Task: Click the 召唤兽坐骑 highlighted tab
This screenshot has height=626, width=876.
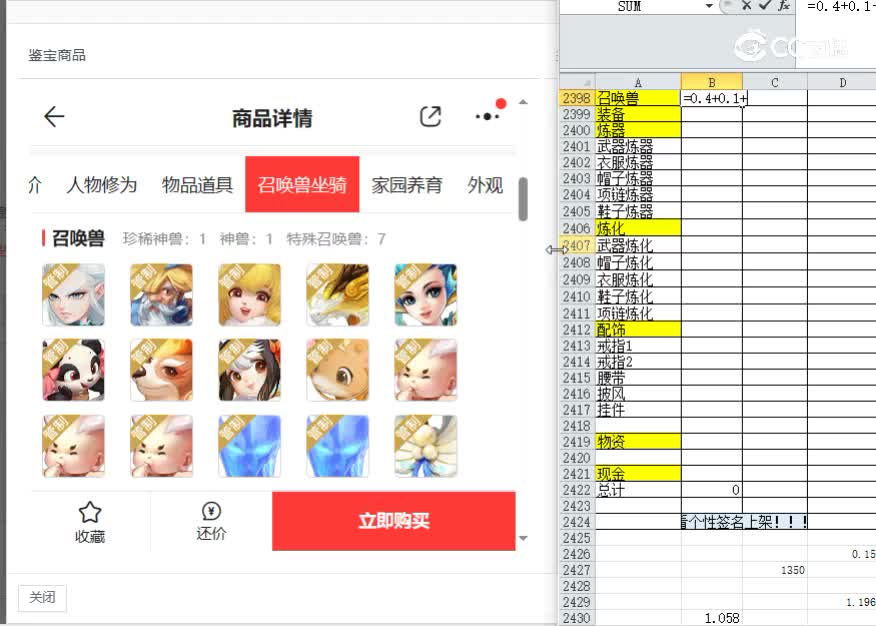Action: [302, 184]
